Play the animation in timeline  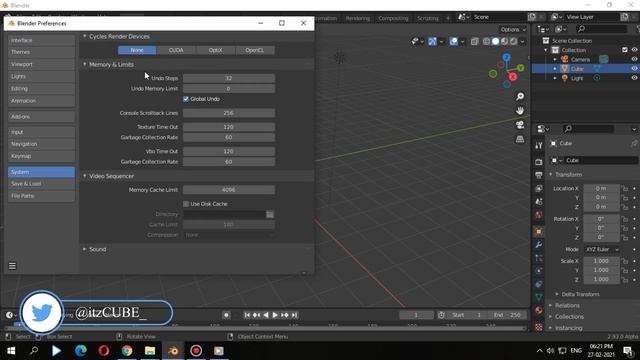(275, 315)
